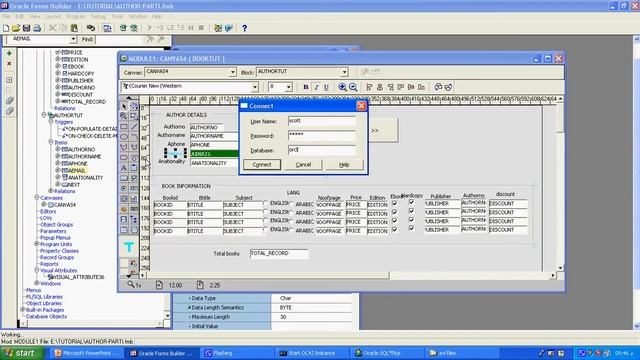Click the blue question mark Help icon
640x360 pixels.
point(244,28)
